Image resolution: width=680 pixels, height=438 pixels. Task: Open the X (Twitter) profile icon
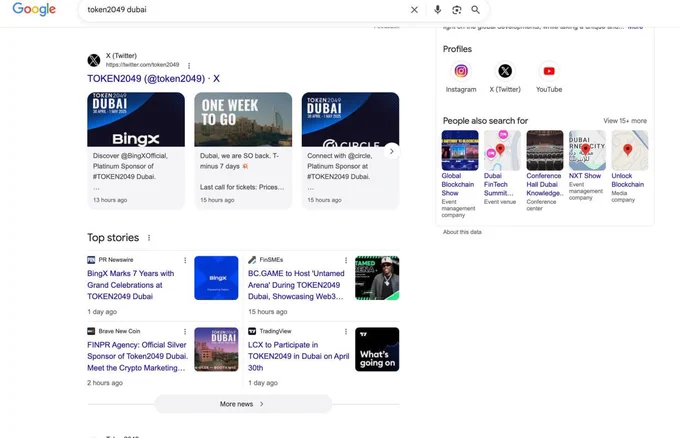click(x=505, y=71)
